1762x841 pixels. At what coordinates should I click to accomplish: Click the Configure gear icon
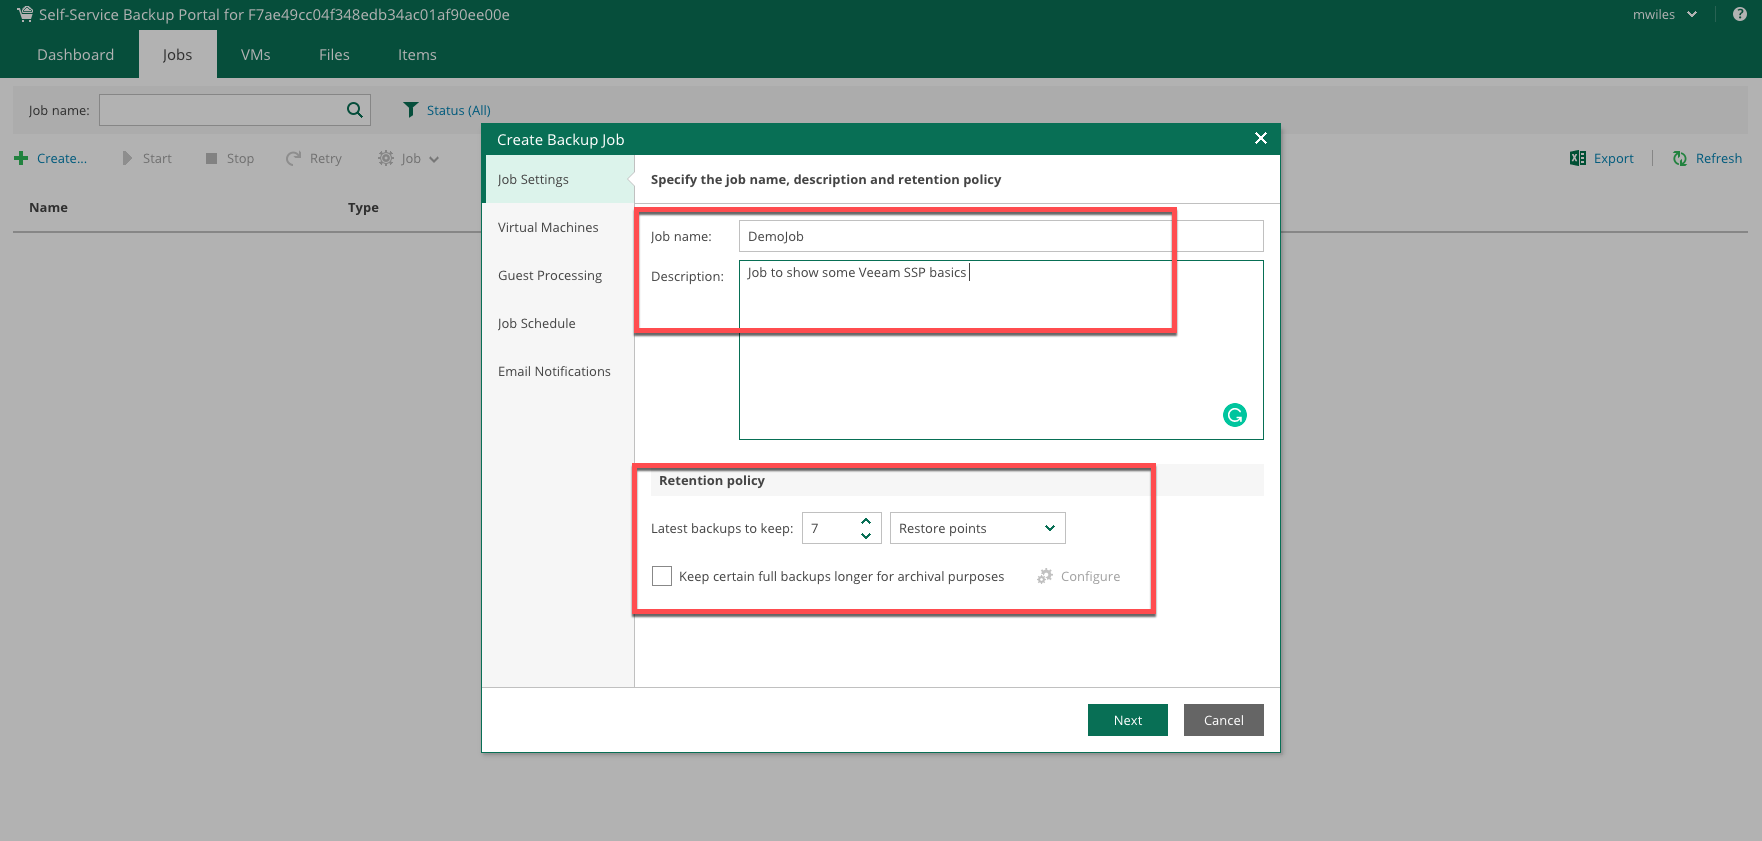pos(1045,576)
